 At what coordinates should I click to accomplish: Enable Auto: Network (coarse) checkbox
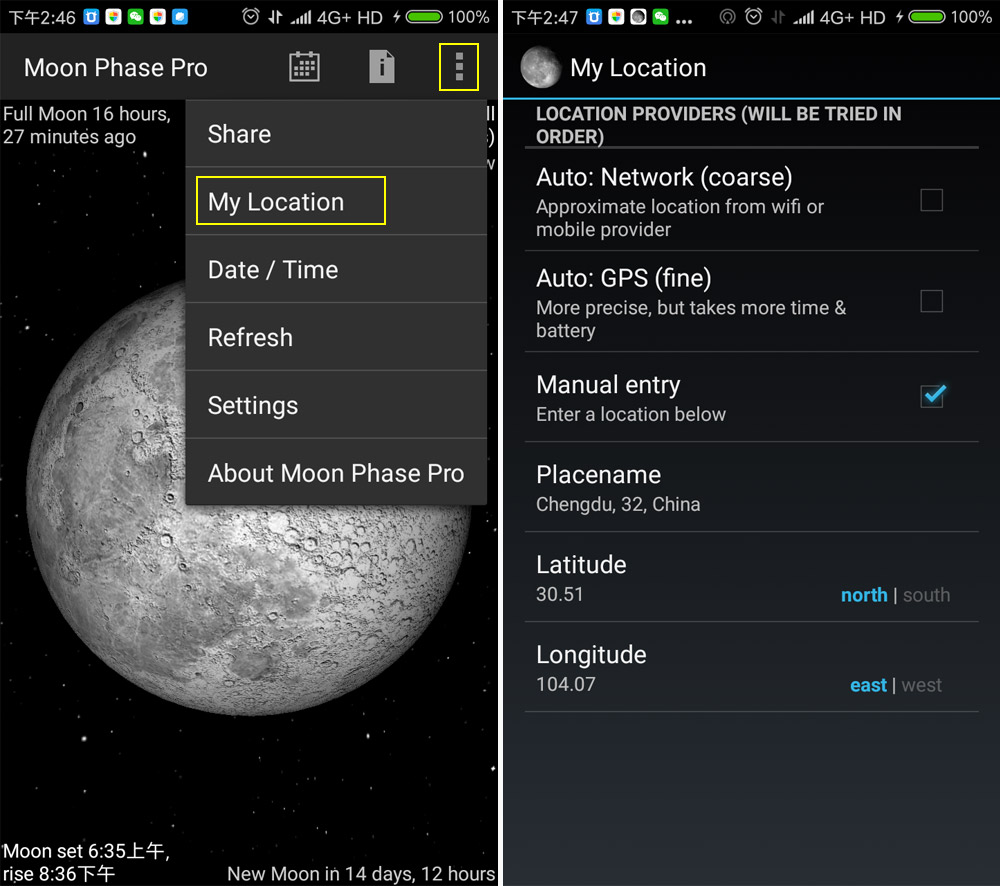click(x=931, y=200)
